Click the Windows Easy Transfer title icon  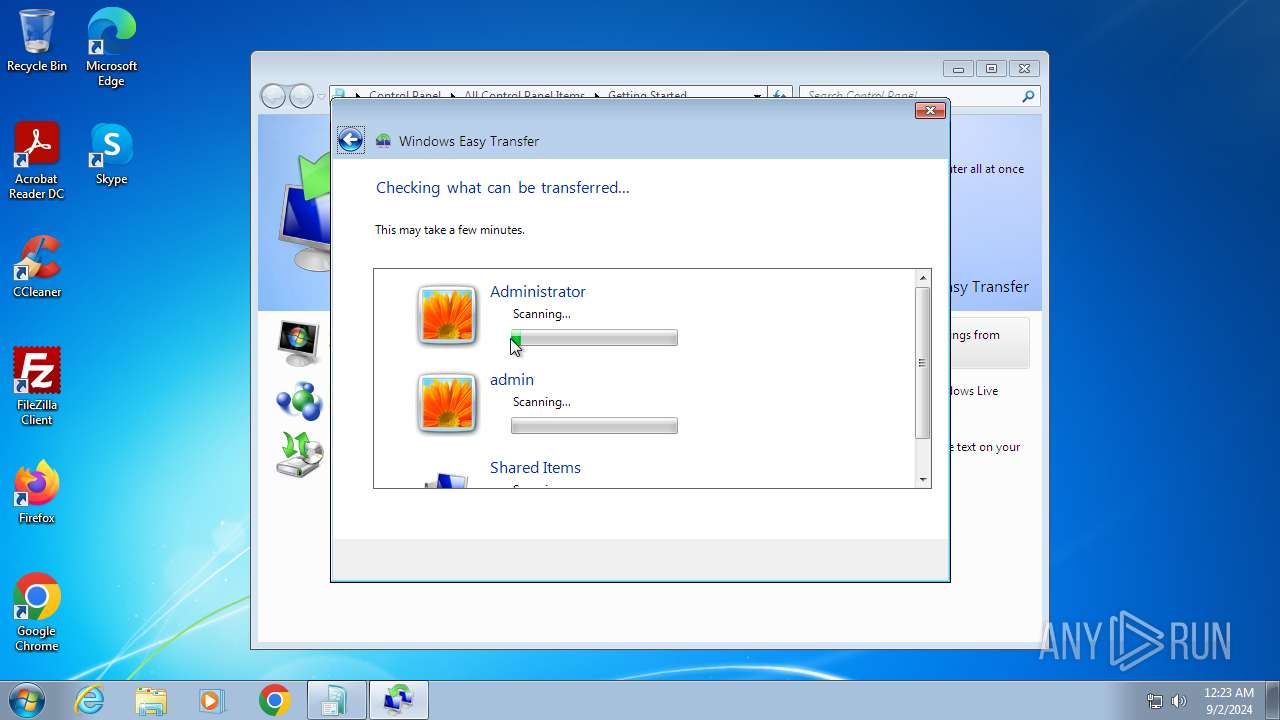point(383,141)
